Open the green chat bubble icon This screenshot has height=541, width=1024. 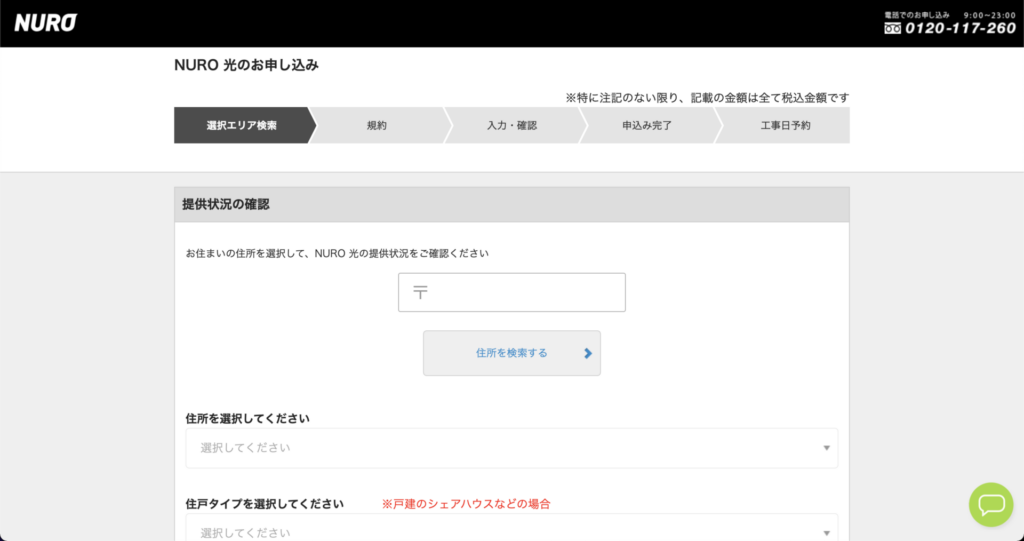click(x=991, y=505)
